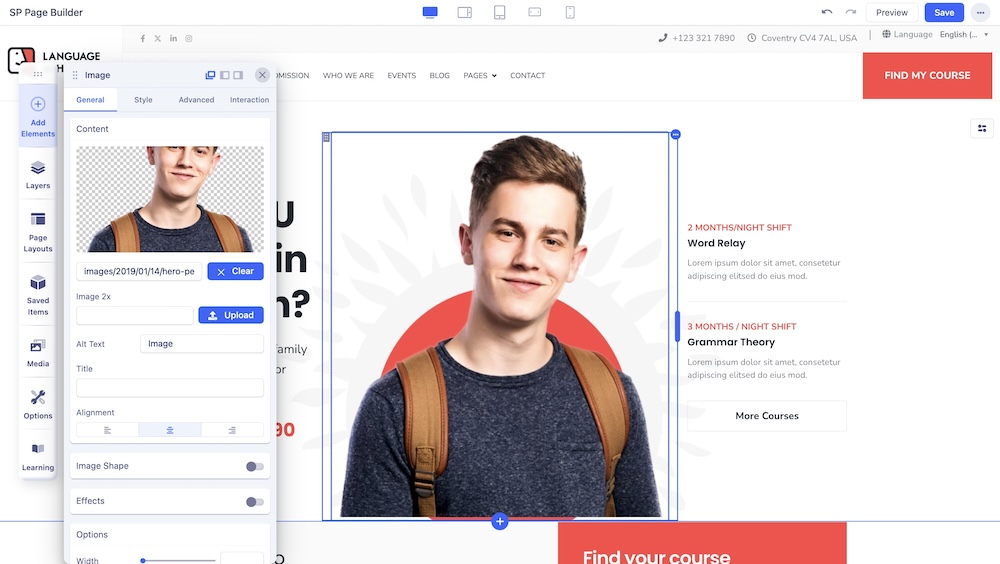
Task: Close the Image settings panel
Action: 262,75
